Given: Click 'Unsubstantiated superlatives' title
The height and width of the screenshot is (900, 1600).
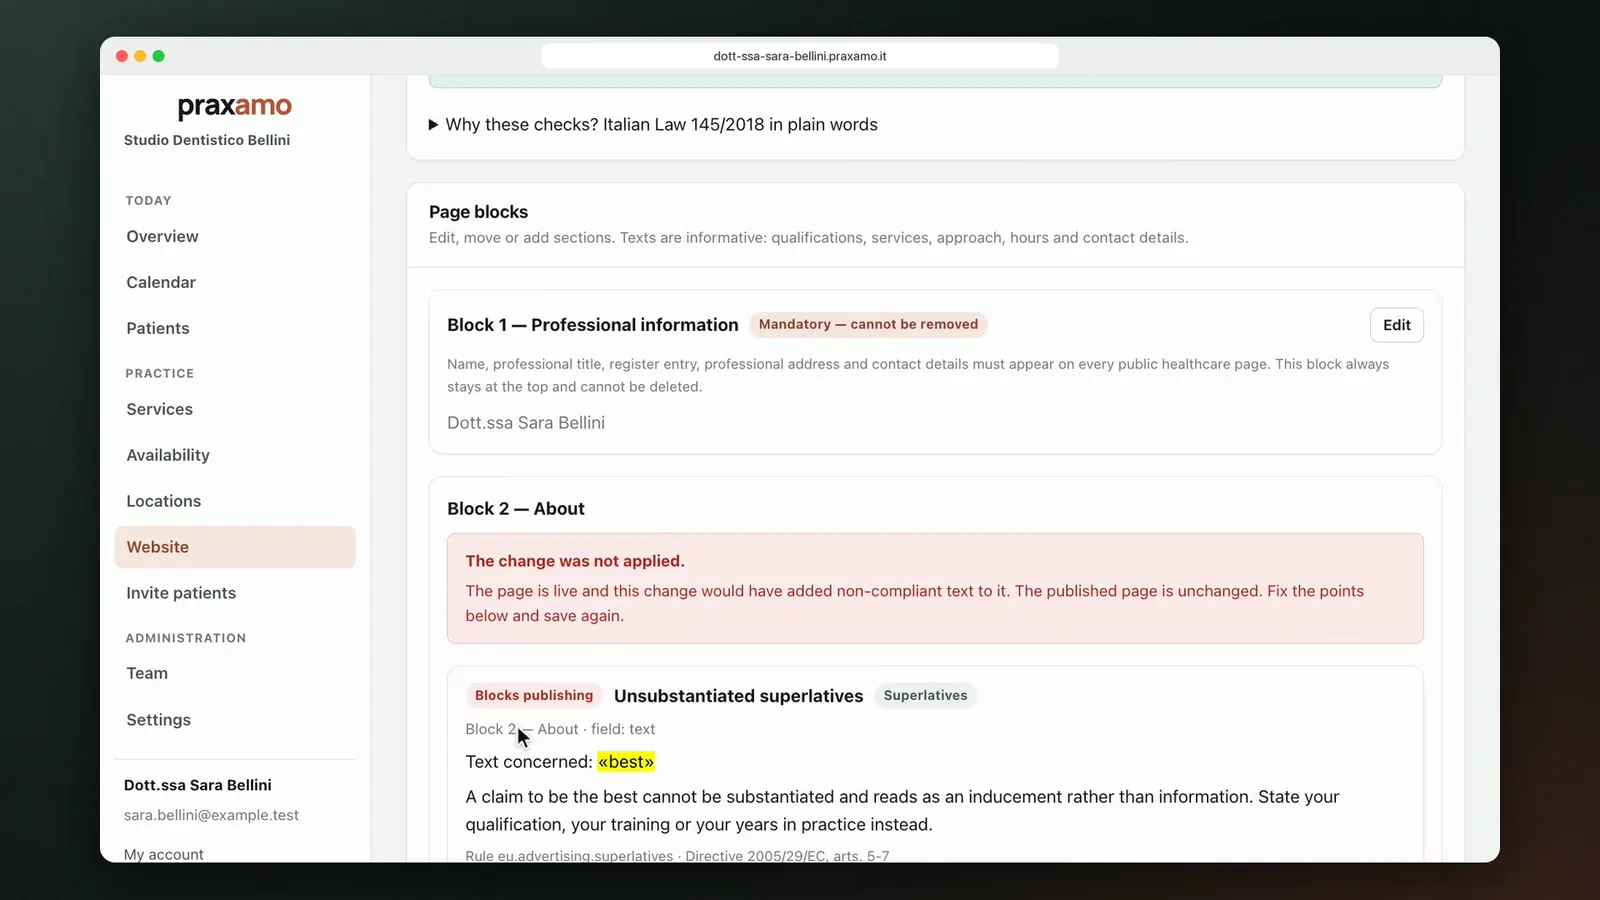Looking at the screenshot, I should coord(738,696).
